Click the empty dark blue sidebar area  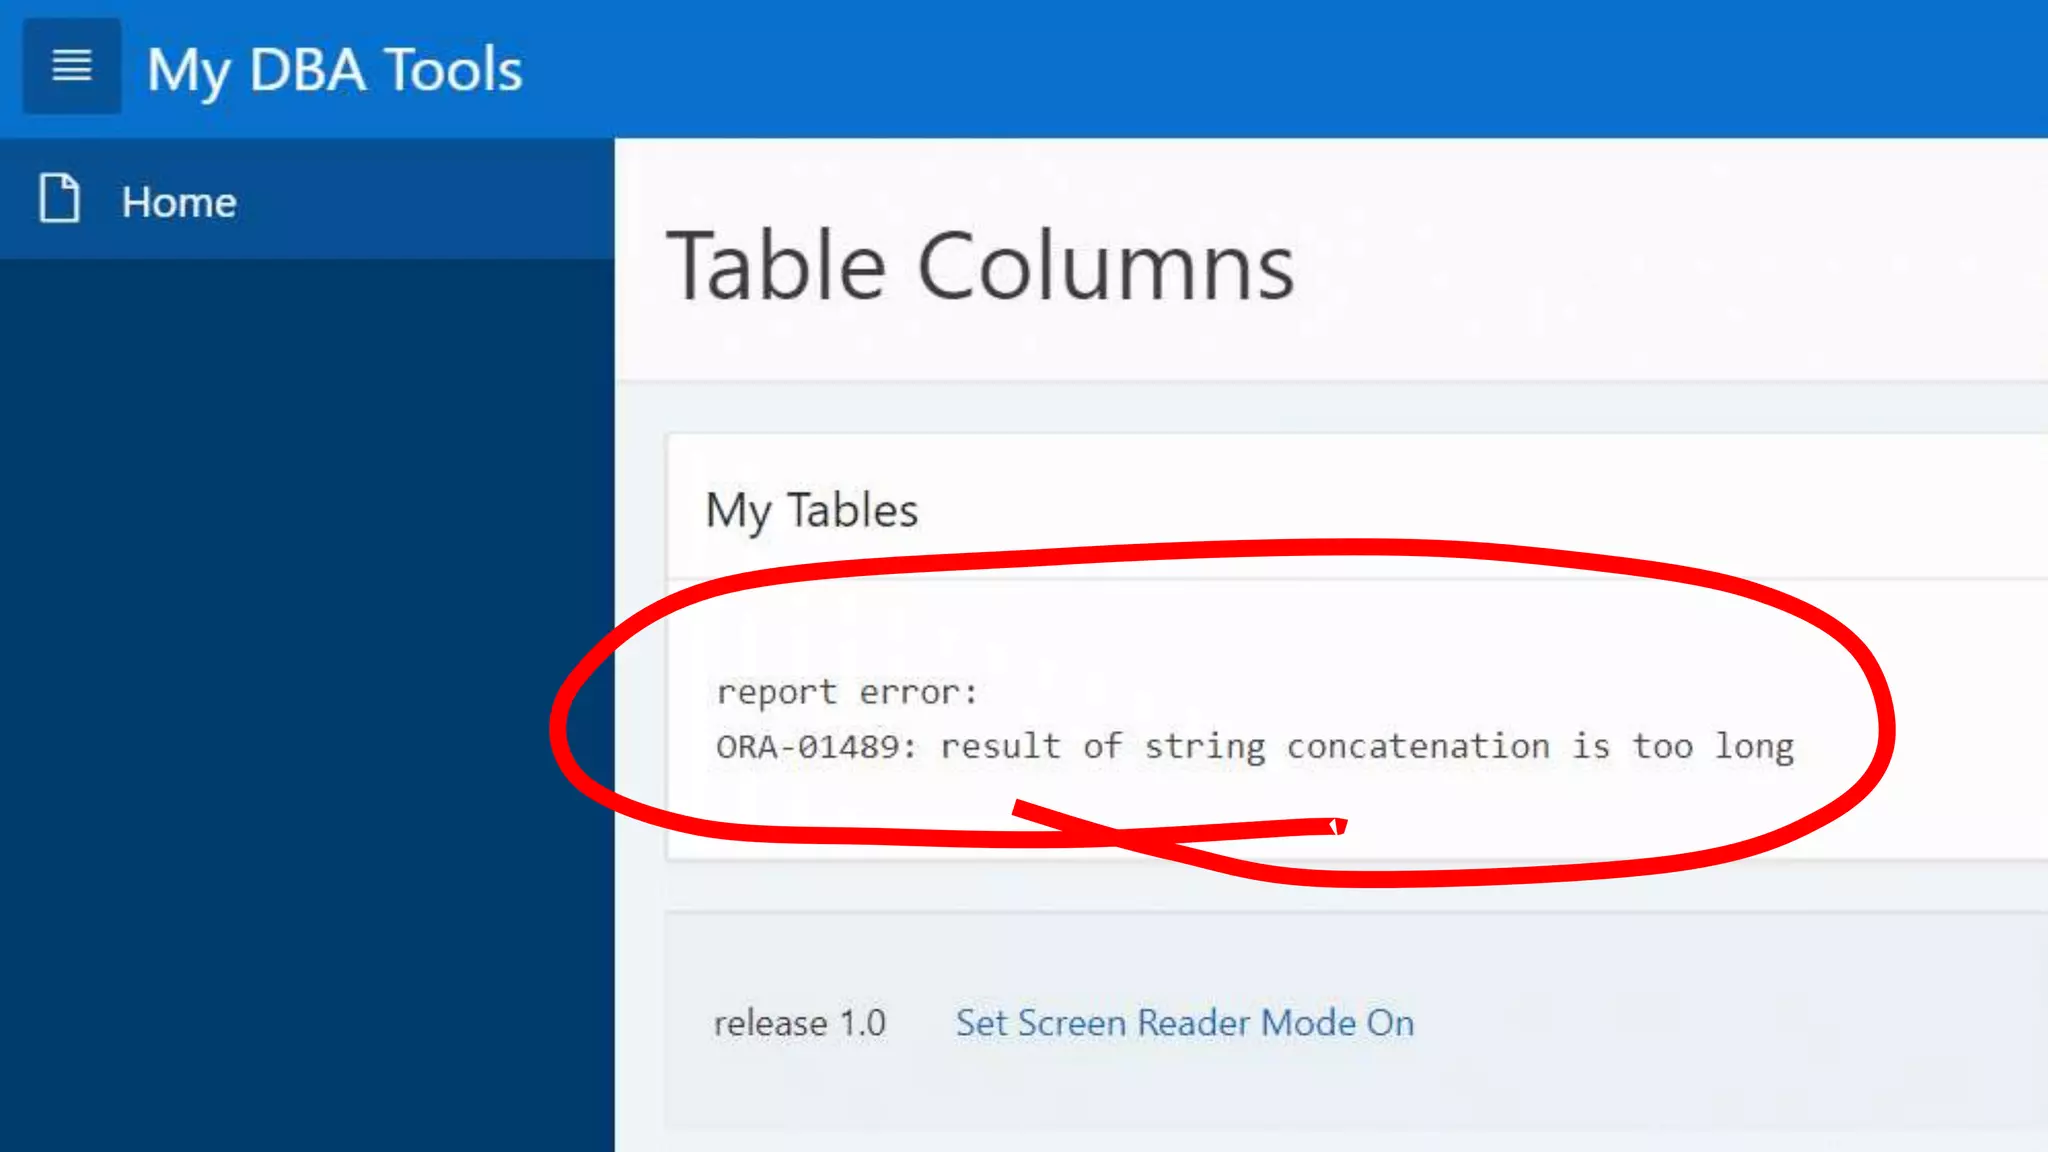tap(300, 700)
